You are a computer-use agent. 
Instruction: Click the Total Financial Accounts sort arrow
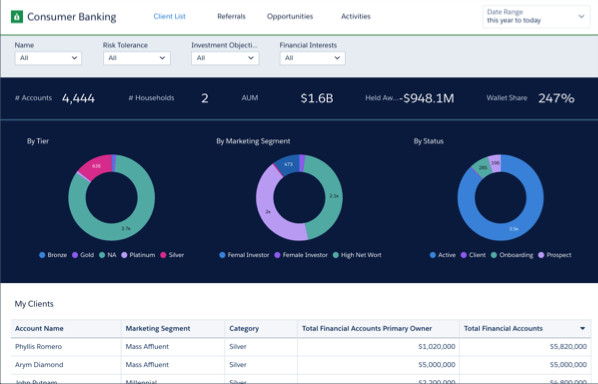point(582,328)
